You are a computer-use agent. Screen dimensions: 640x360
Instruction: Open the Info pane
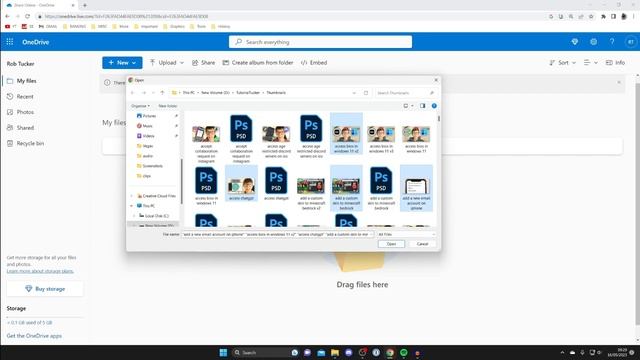[616, 62]
